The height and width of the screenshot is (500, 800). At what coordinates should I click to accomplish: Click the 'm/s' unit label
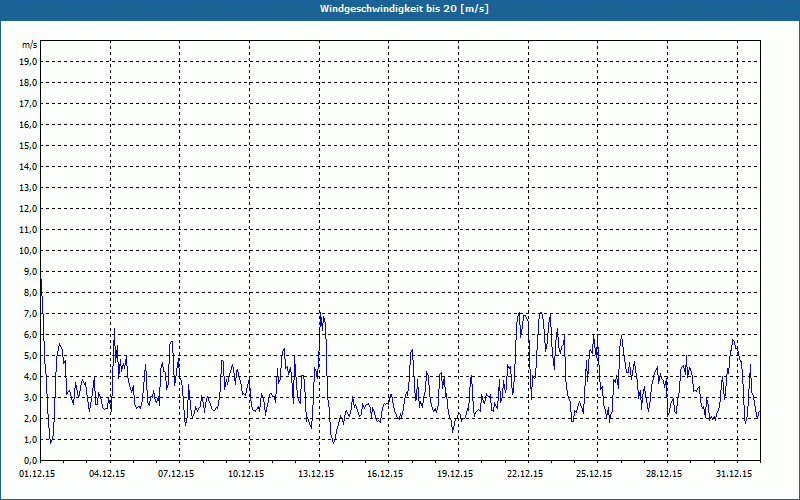(30, 45)
